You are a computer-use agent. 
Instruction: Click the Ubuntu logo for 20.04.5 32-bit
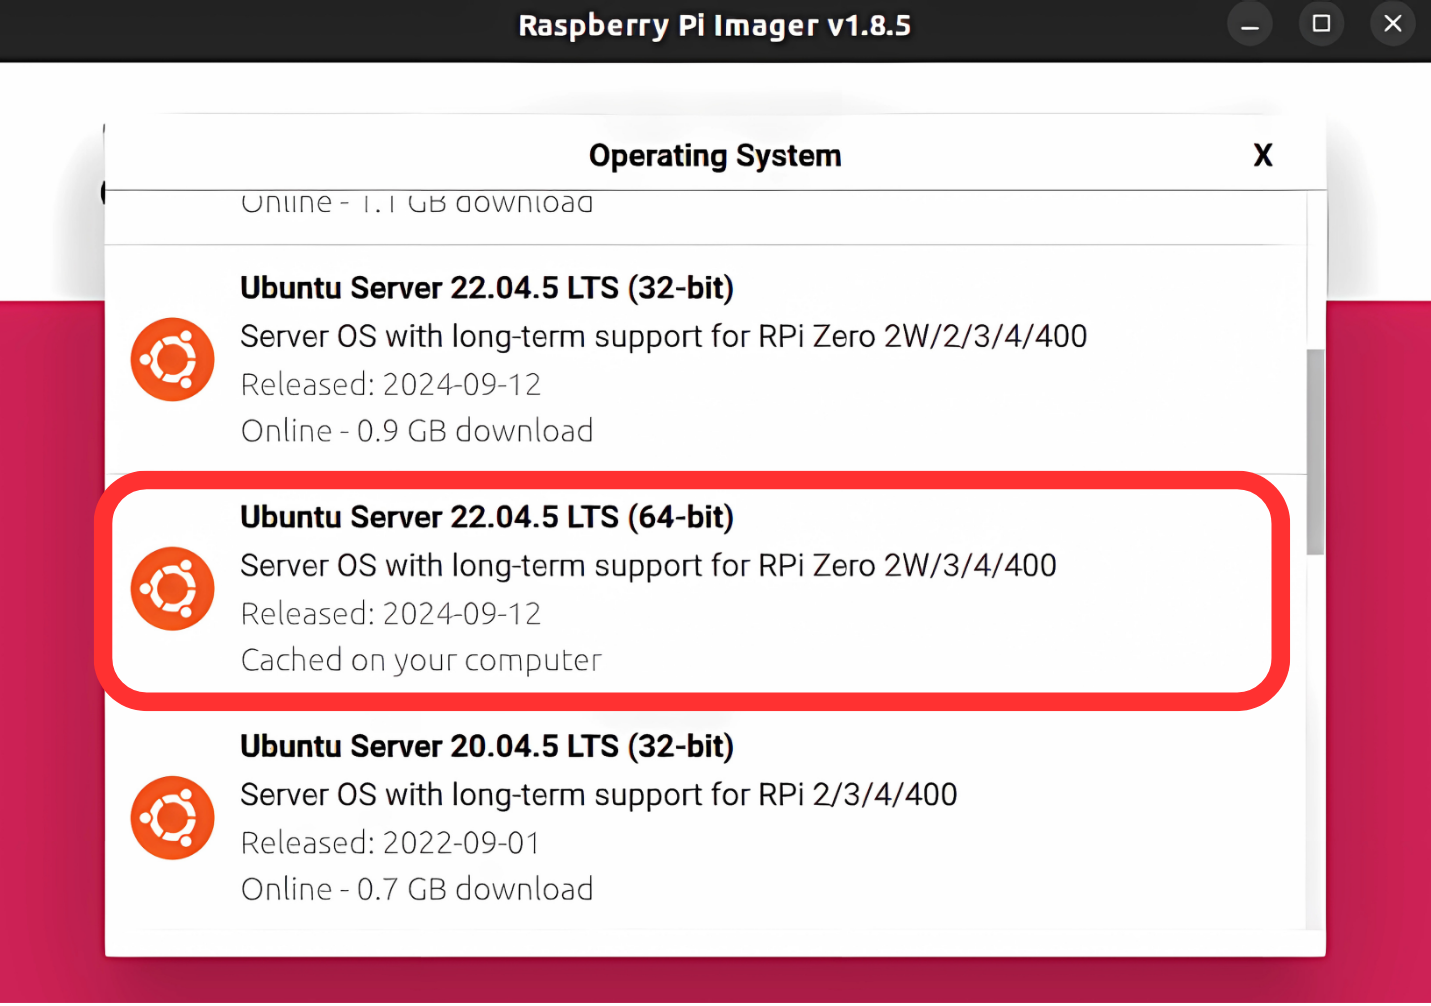coord(172,818)
